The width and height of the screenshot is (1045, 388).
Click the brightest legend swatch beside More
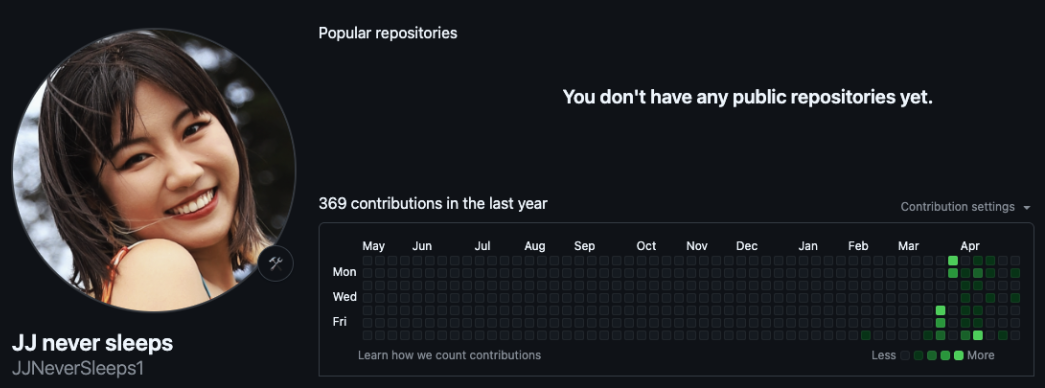[958, 355]
